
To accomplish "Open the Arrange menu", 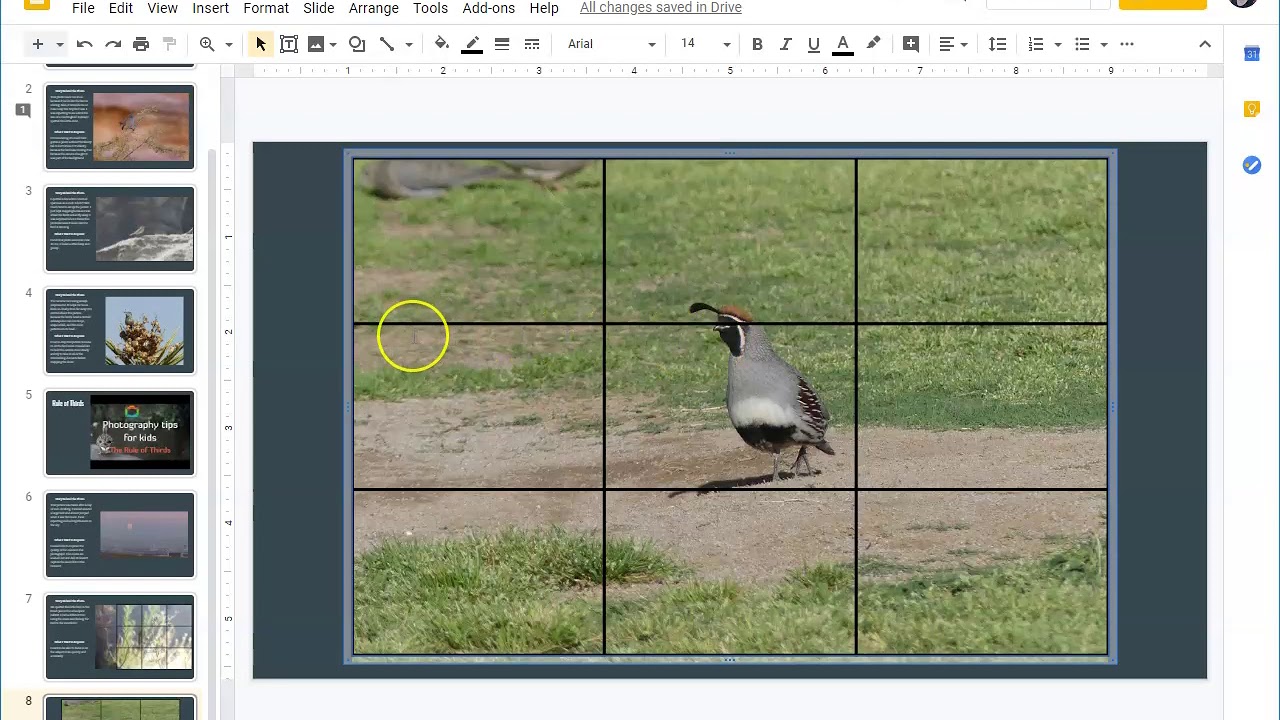I will 374,8.
